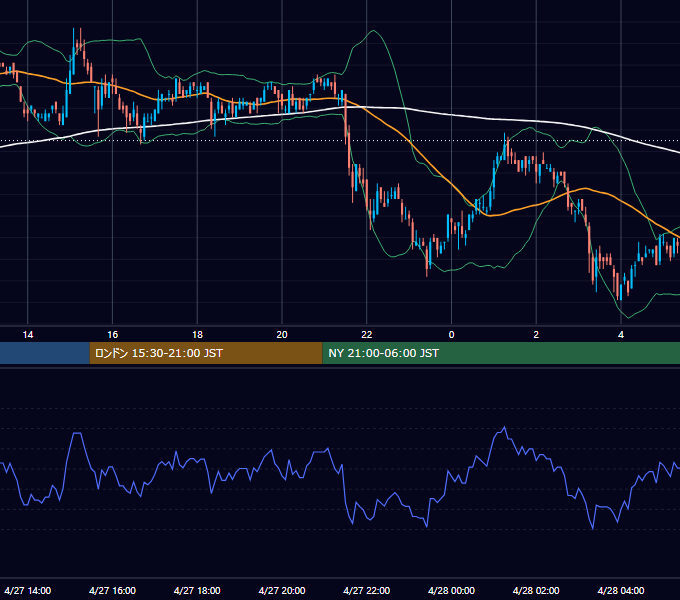Click the 4/27 20:00 timestamp label
This screenshot has width=680, height=600.
click(282, 590)
